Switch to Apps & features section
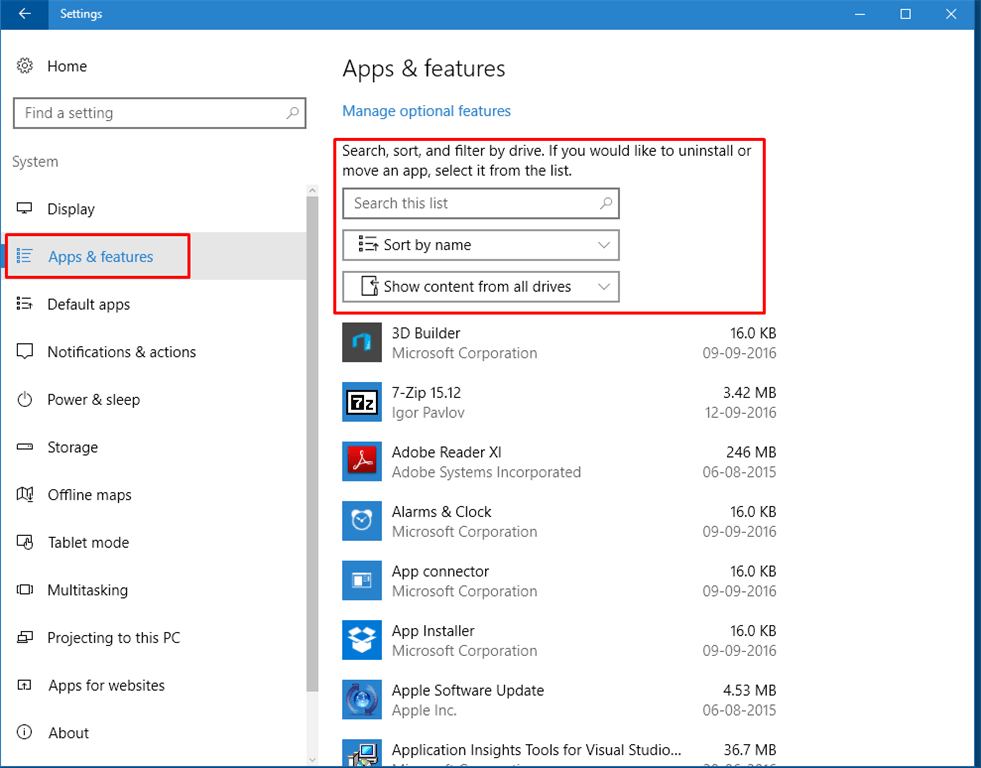981x768 pixels. (98, 256)
